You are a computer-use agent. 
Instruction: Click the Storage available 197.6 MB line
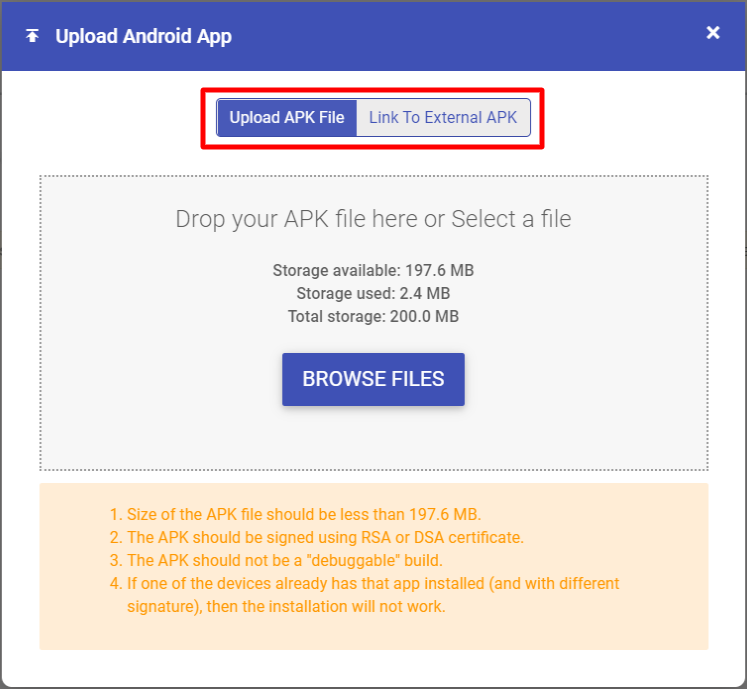point(373,270)
